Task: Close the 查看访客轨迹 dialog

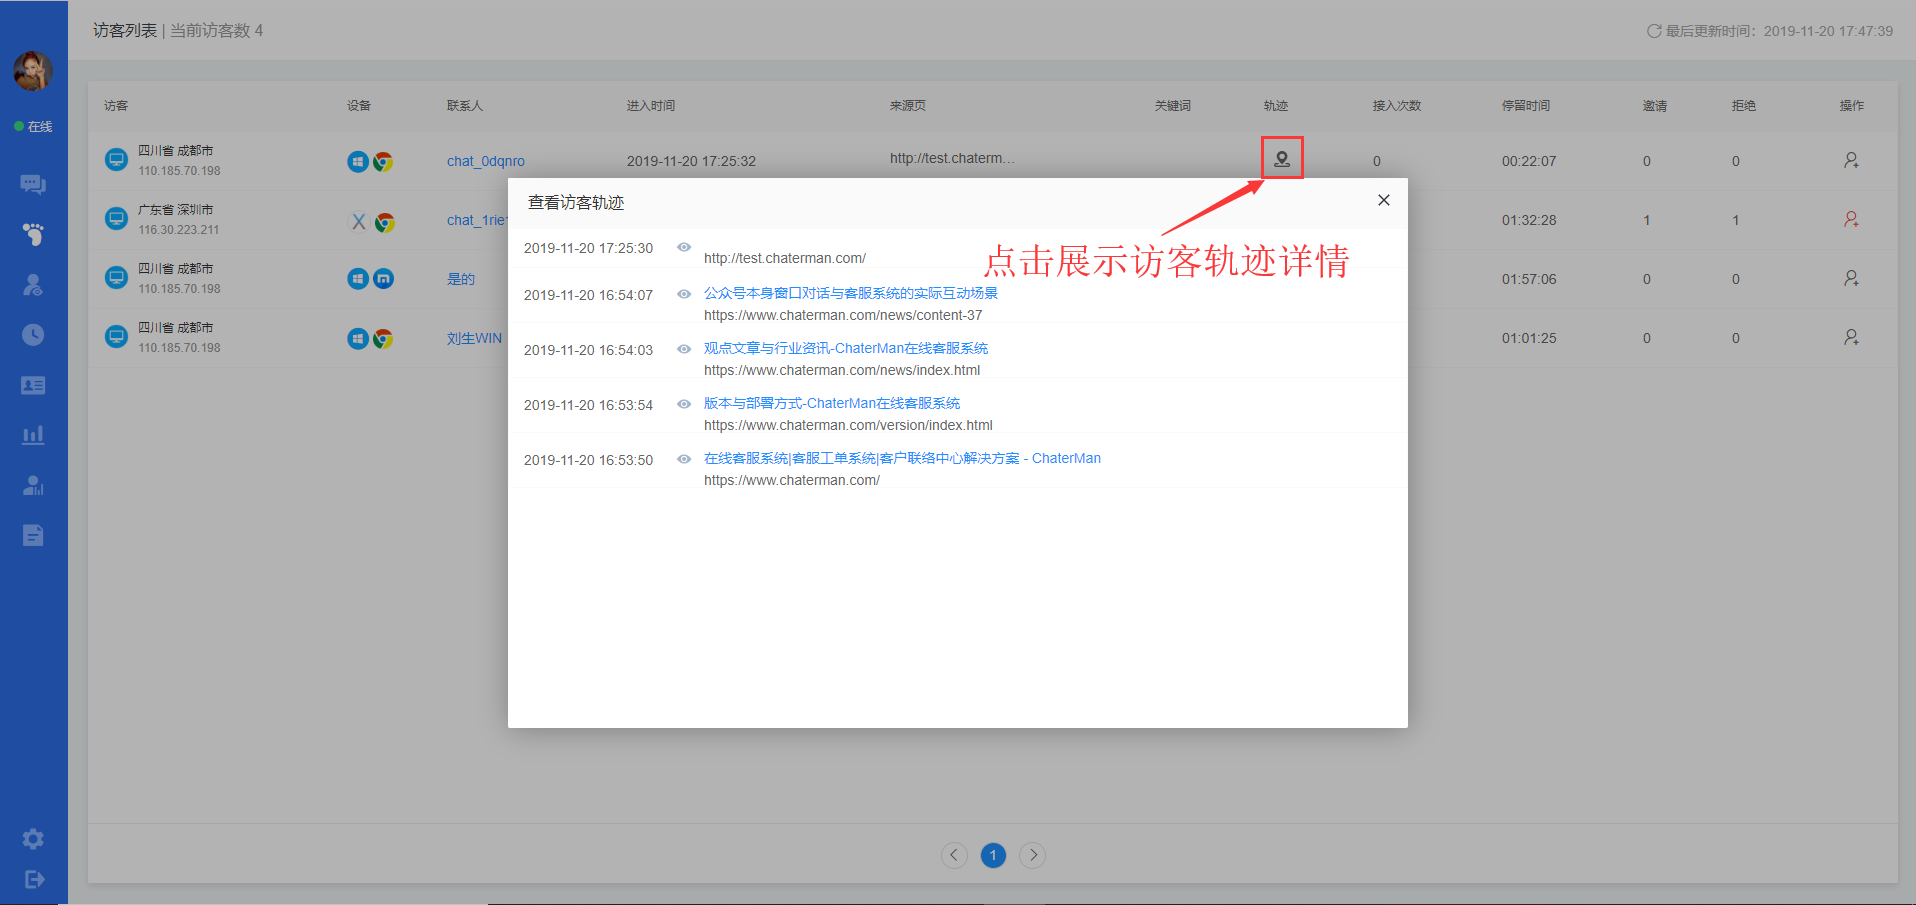Action: point(1383,200)
